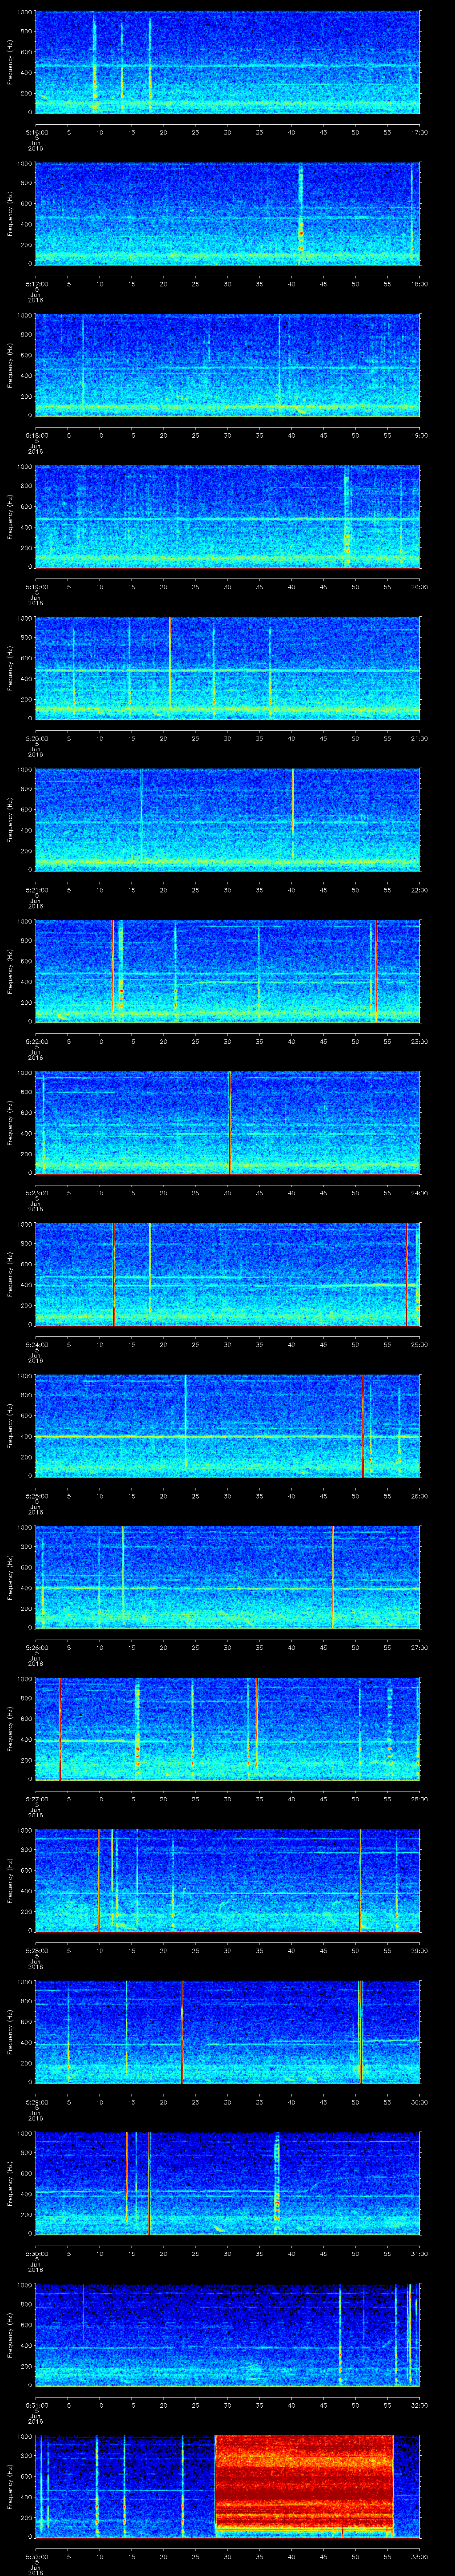Click the '23:00' end time label
455x2576 pixels.
coord(420,1041)
